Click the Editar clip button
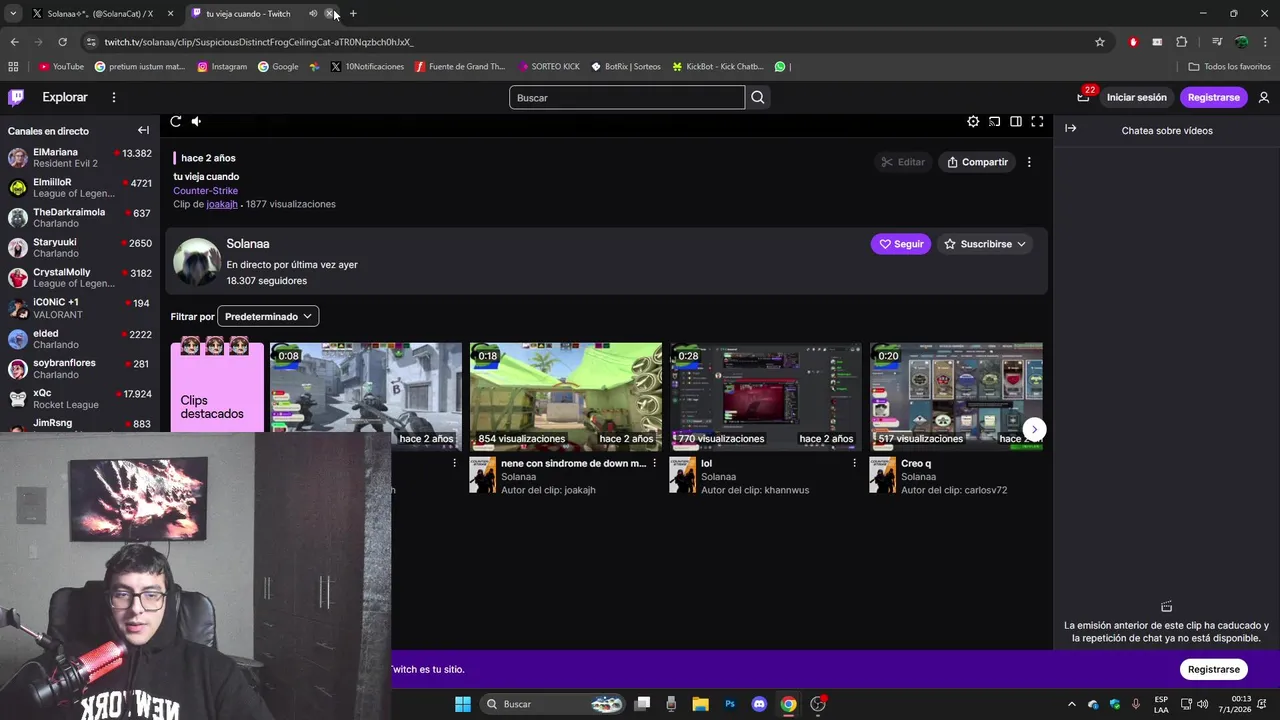 (x=903, y=162)
